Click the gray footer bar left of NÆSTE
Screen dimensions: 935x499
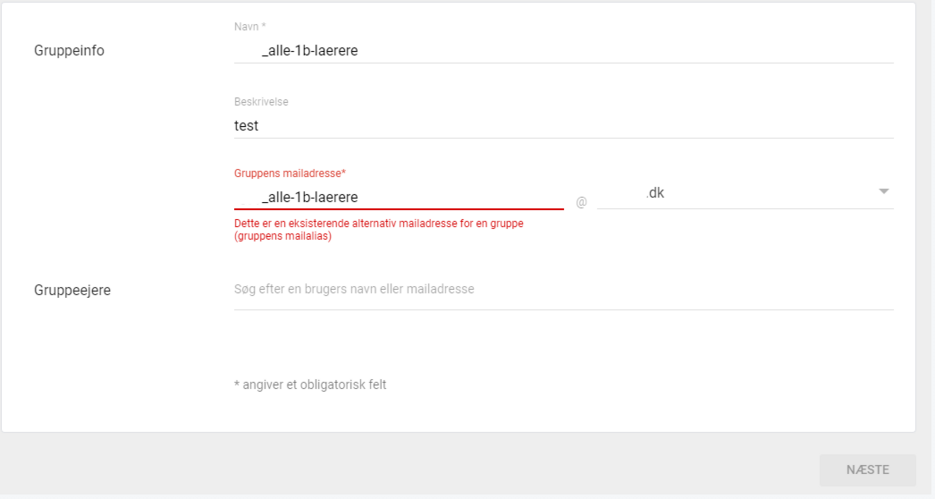400,468
